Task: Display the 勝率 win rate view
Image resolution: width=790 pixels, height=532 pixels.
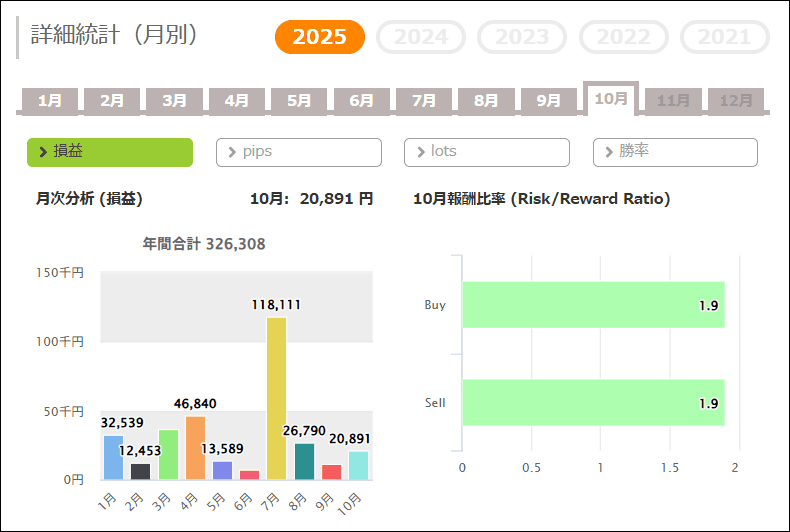Action: [x=675, y=152]
